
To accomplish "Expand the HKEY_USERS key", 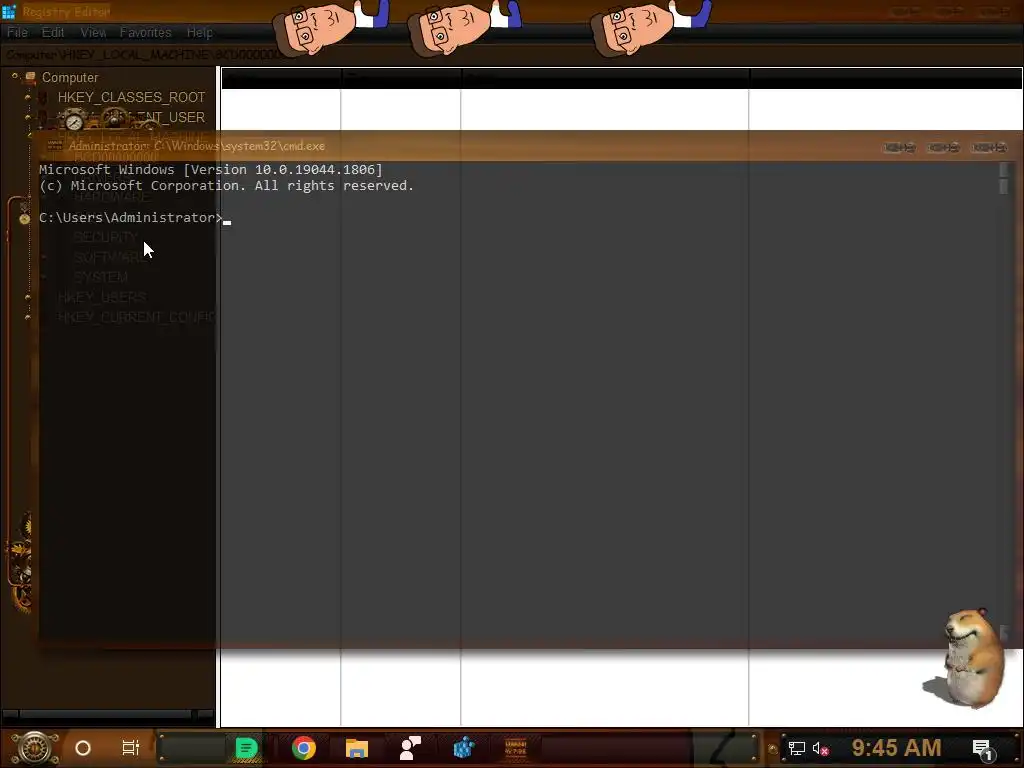I will click(27, 297).
